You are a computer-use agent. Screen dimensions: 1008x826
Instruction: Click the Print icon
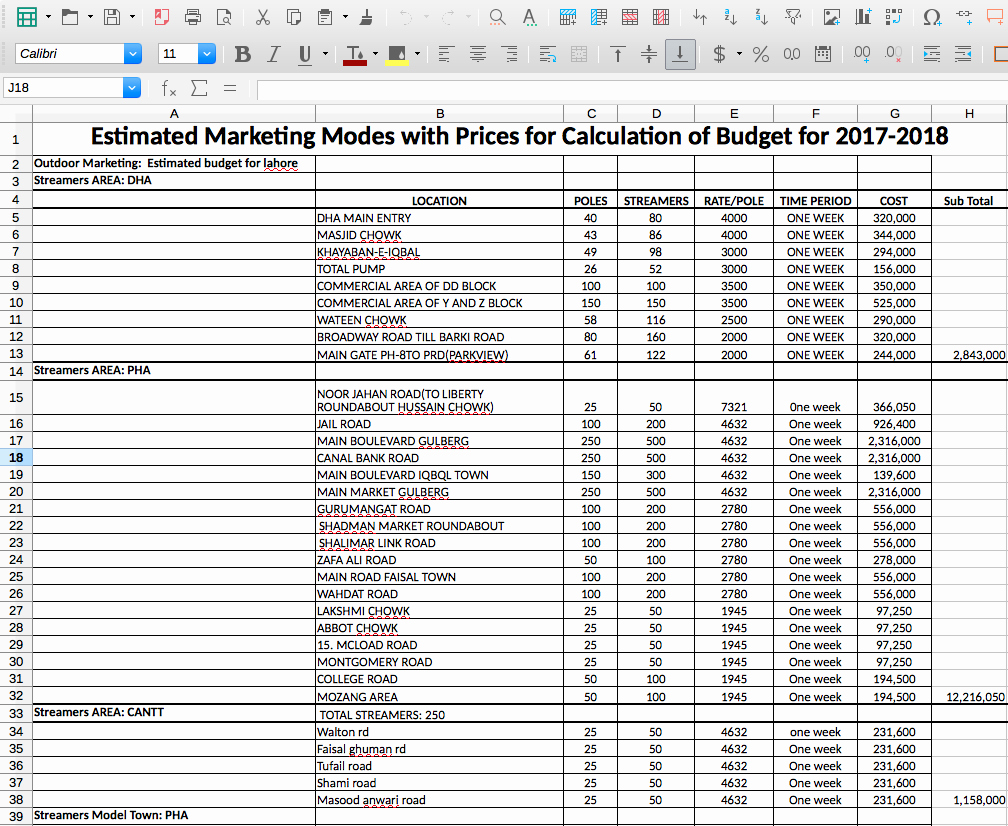pos(193,17)
